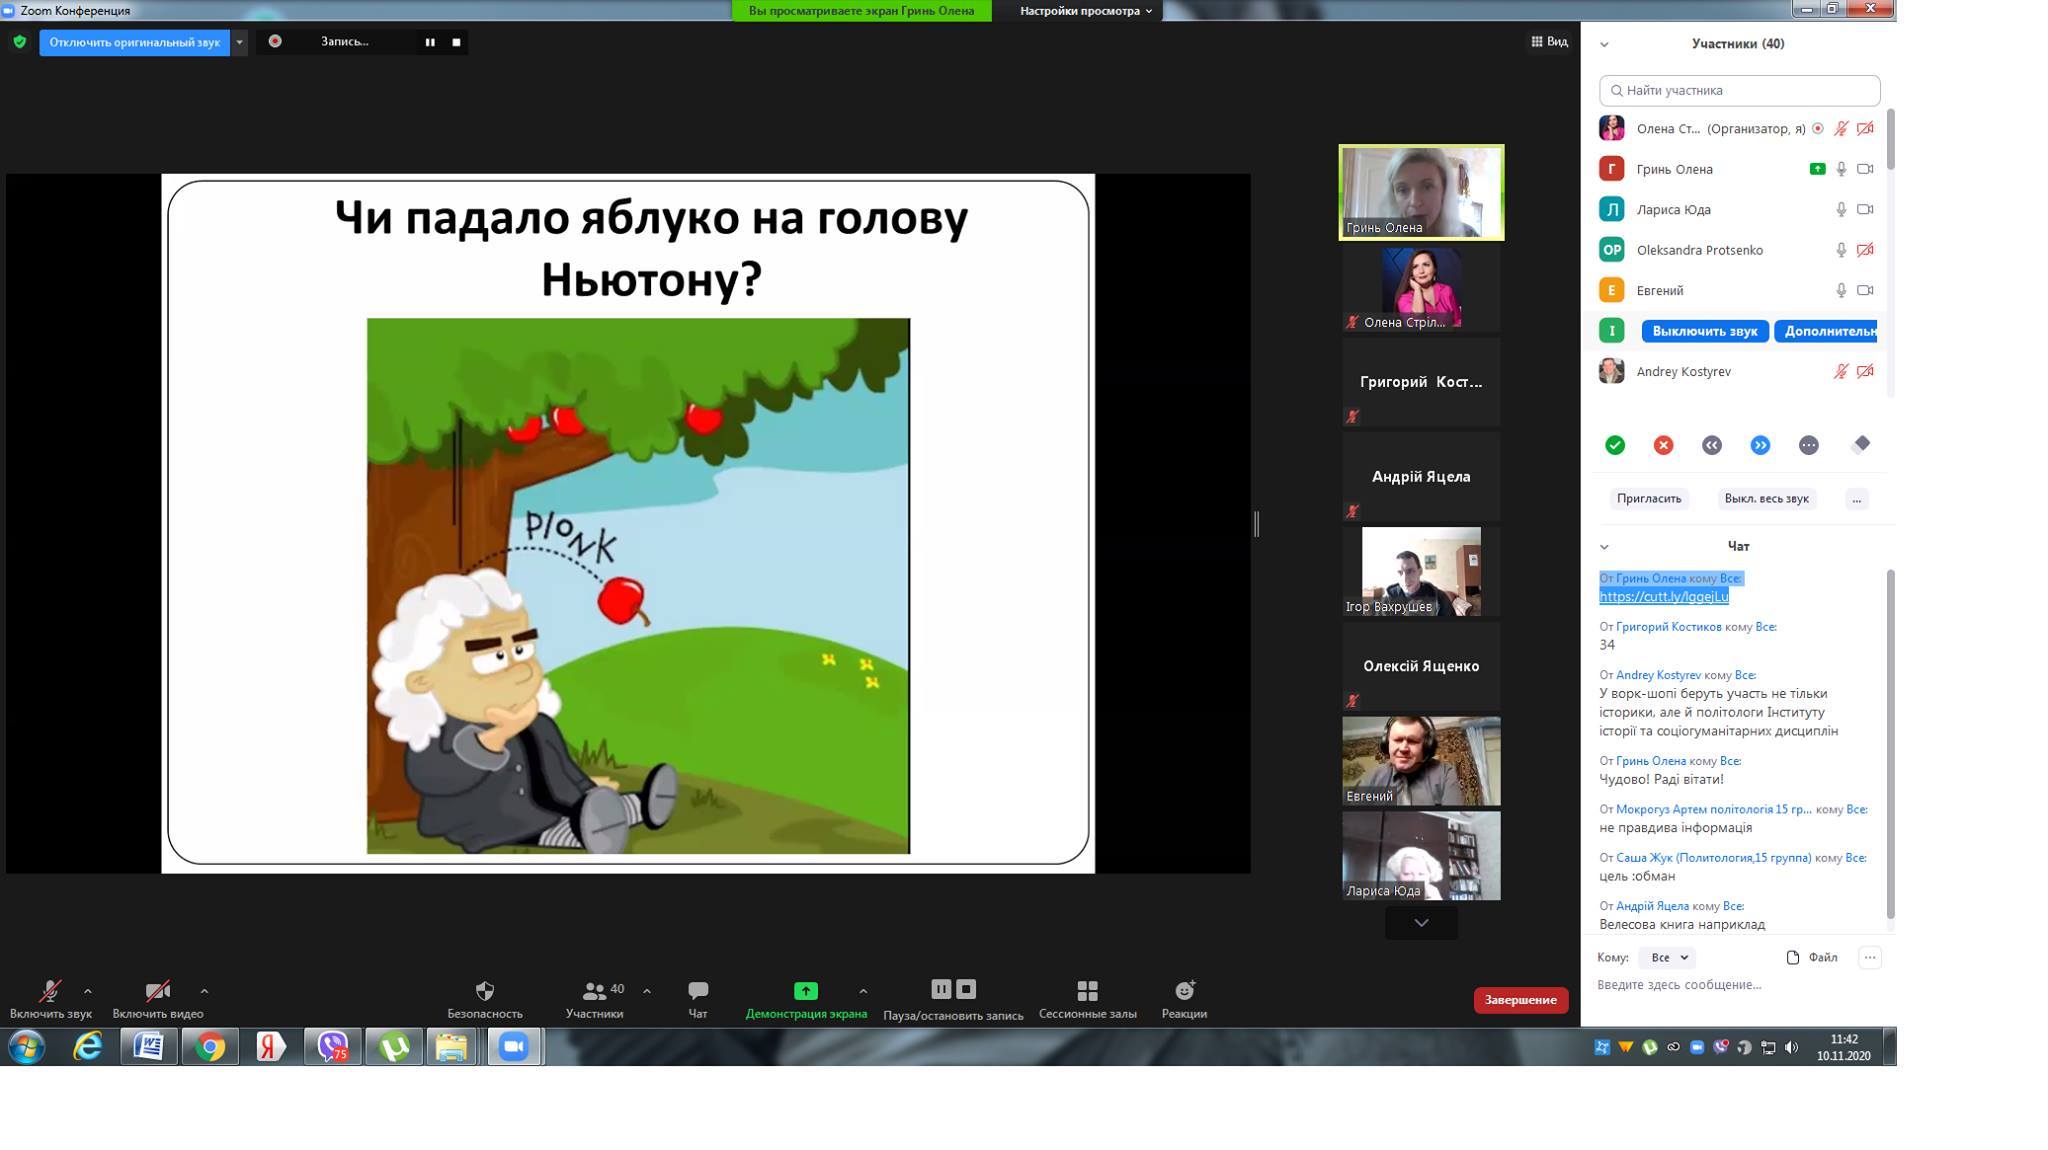Open Кому recipient Все dropdown
The image size is (2048, 1150).
click(1668, 958)
